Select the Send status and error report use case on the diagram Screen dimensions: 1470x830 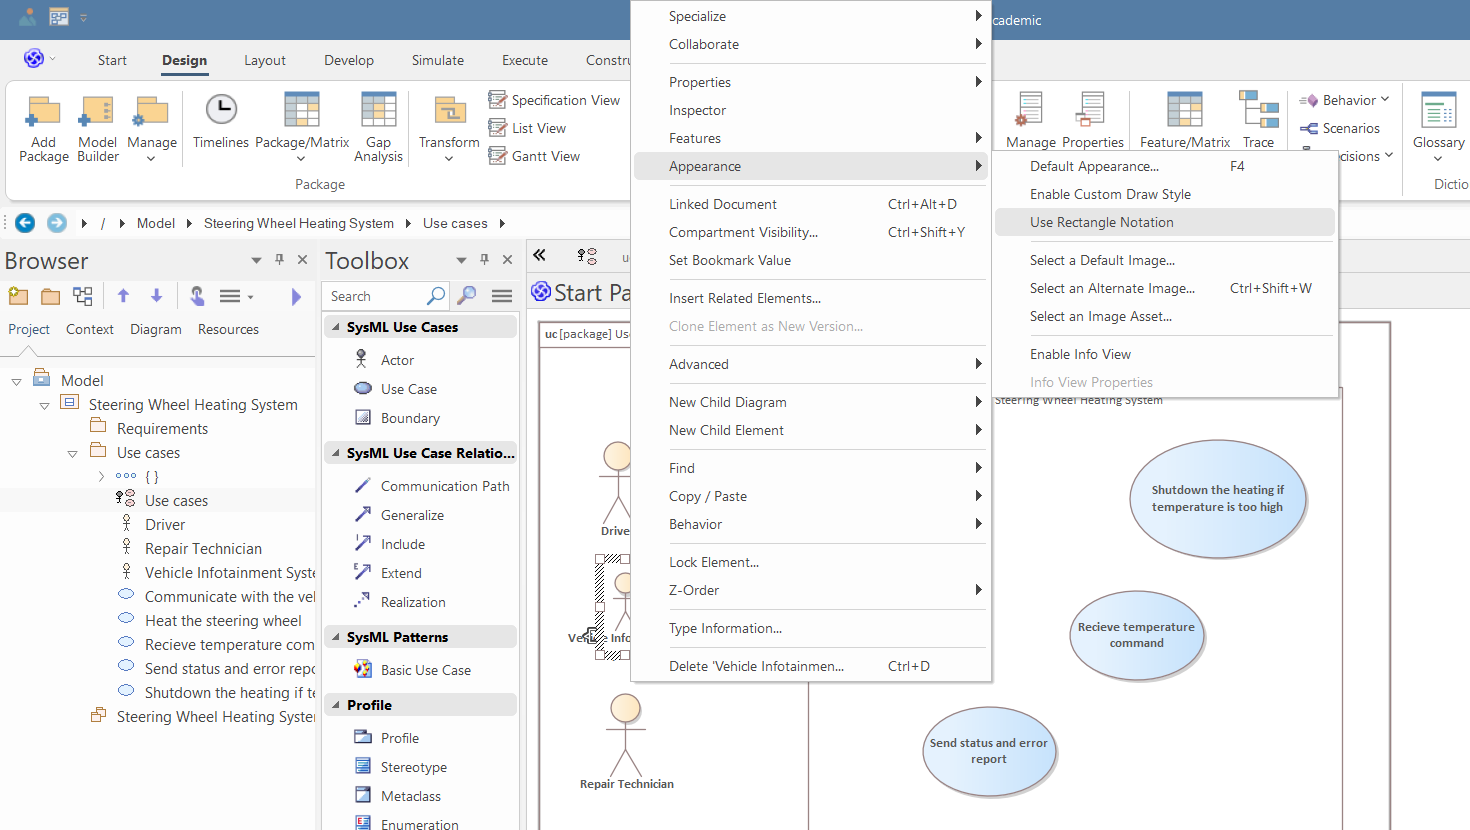pyautogui.click(x=988, y=751)
